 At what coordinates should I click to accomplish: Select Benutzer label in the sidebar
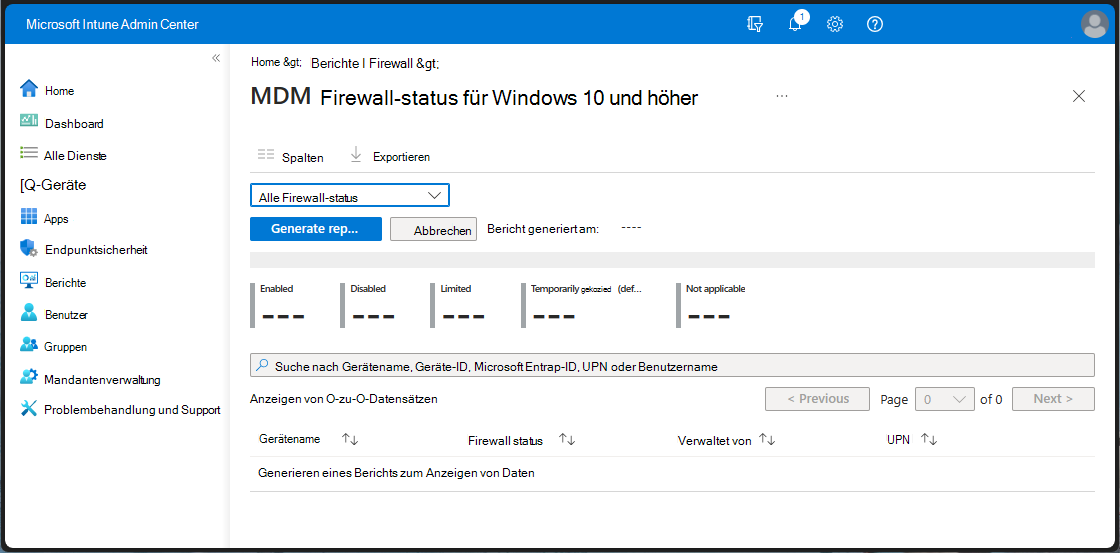click(66, 314)
